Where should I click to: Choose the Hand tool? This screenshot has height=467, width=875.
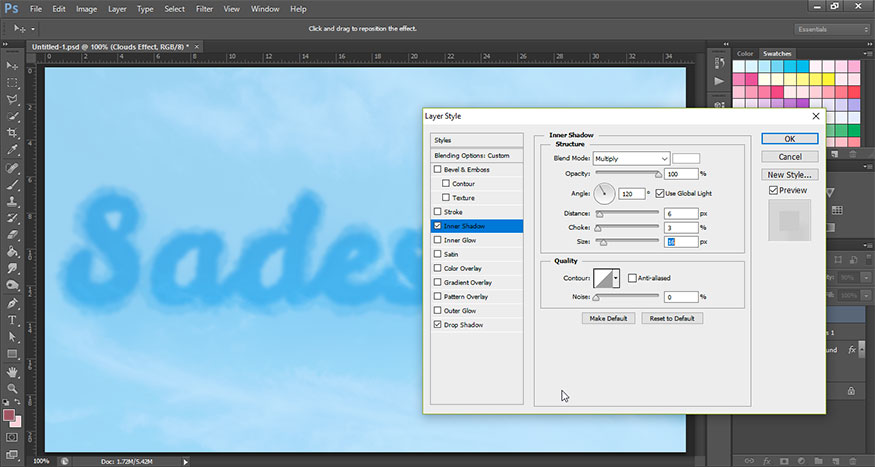[13, 371]
